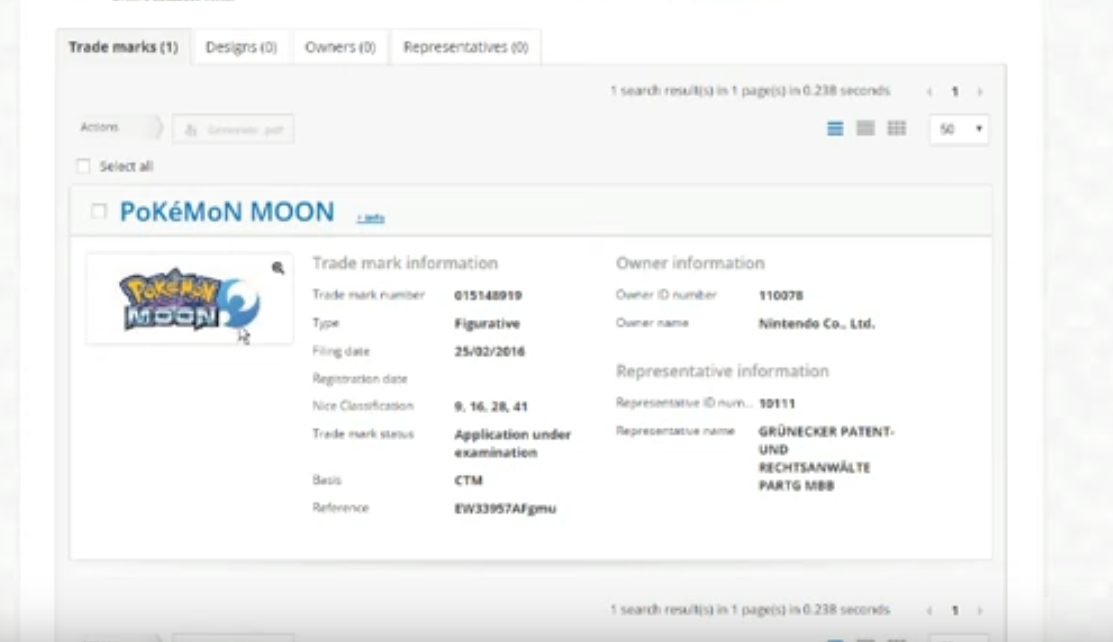Click page number 1 in bottom pagination
Image resolution: width=1113 pixels, height=642 pixels.
tap(955, 610)
